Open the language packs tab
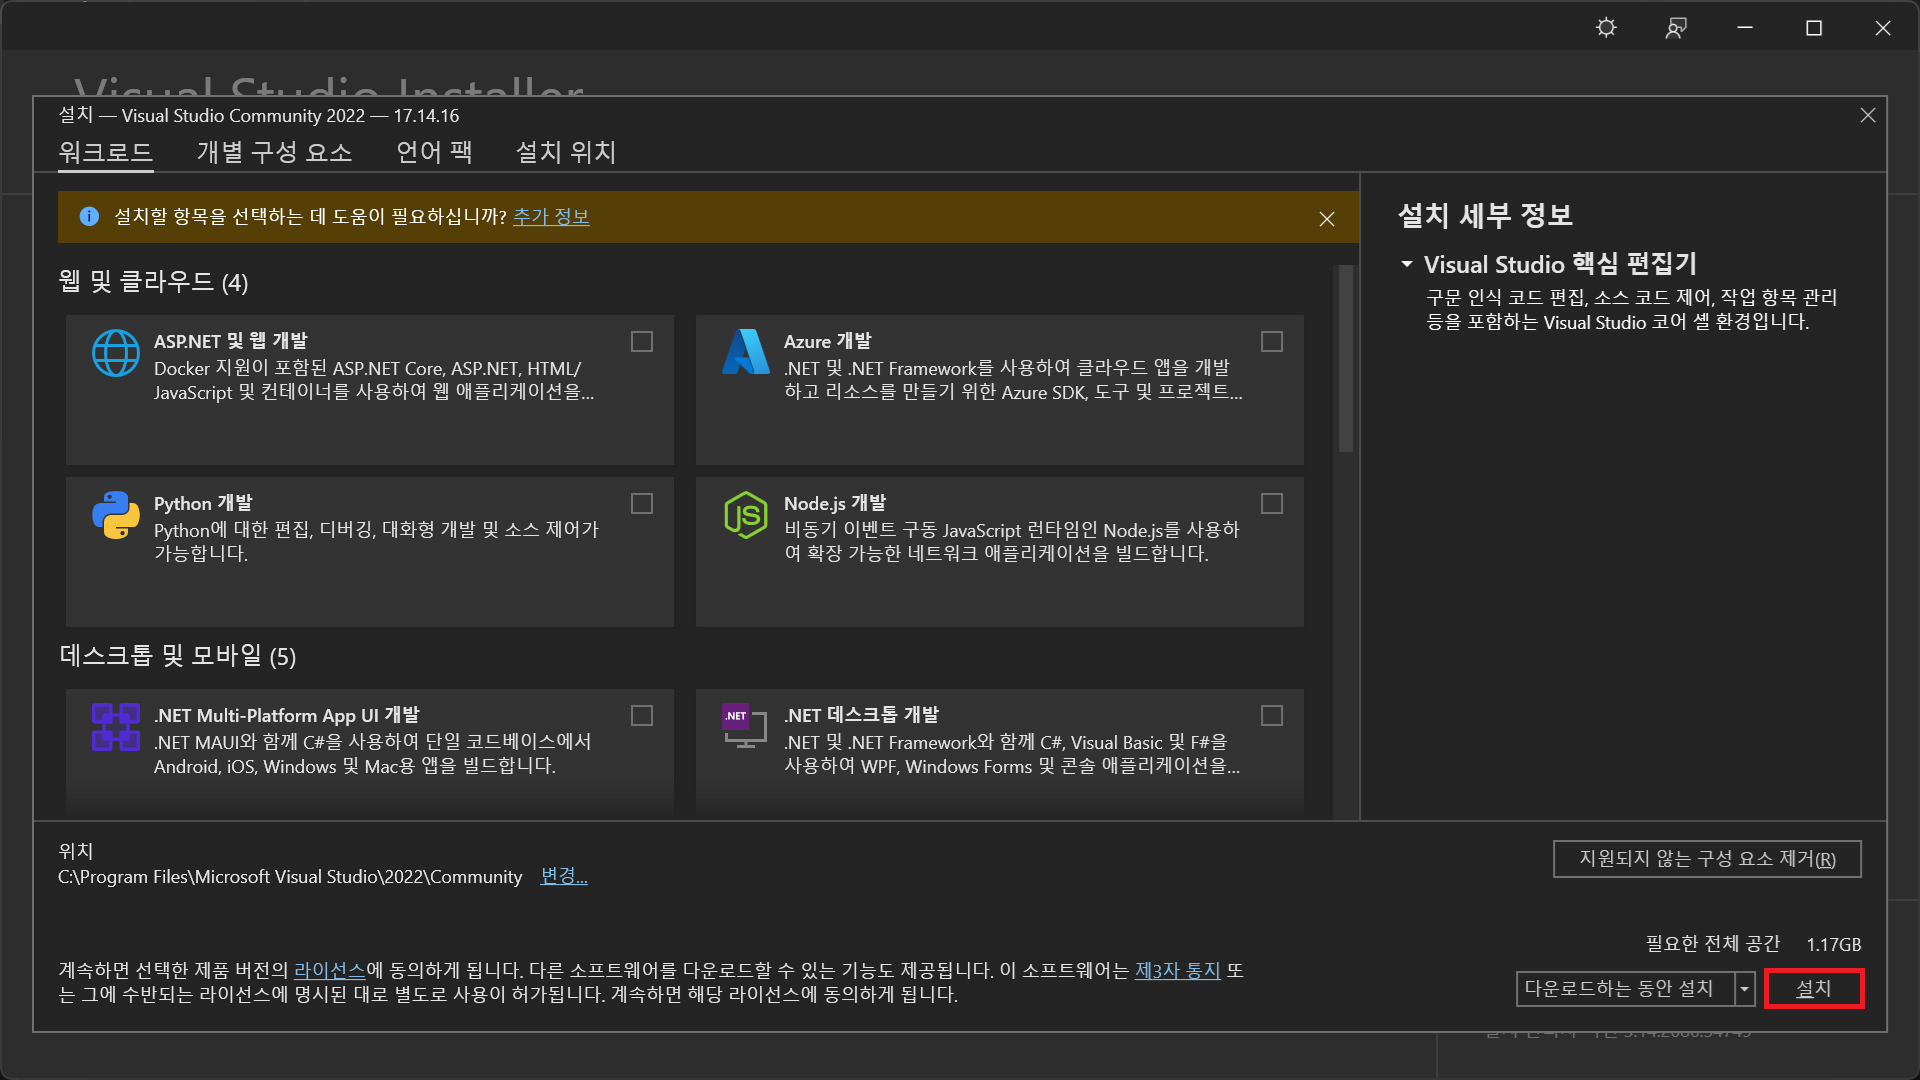 click(434, 152)
